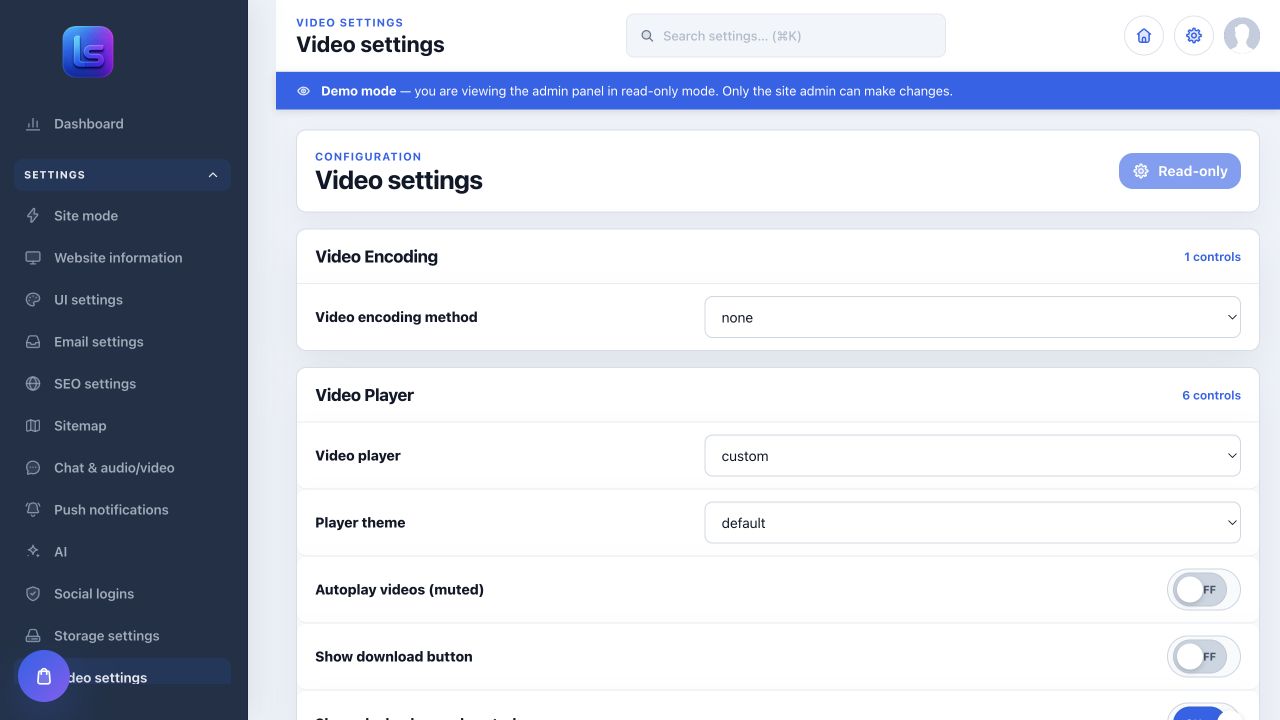Click the 'Video encoding method' label
Viewport: 1280px width, 720px height.
[396, 317]
